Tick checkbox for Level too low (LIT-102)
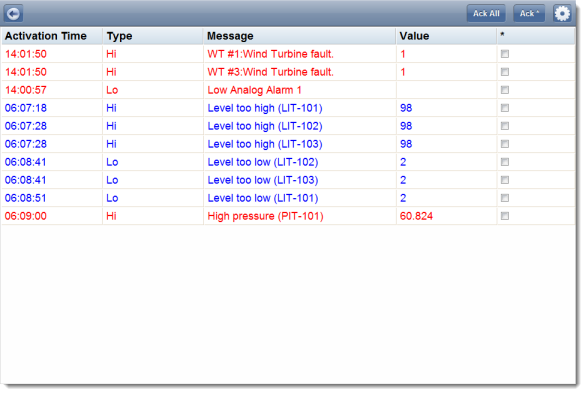Screen dimensions: 585x393 point(505,162)
